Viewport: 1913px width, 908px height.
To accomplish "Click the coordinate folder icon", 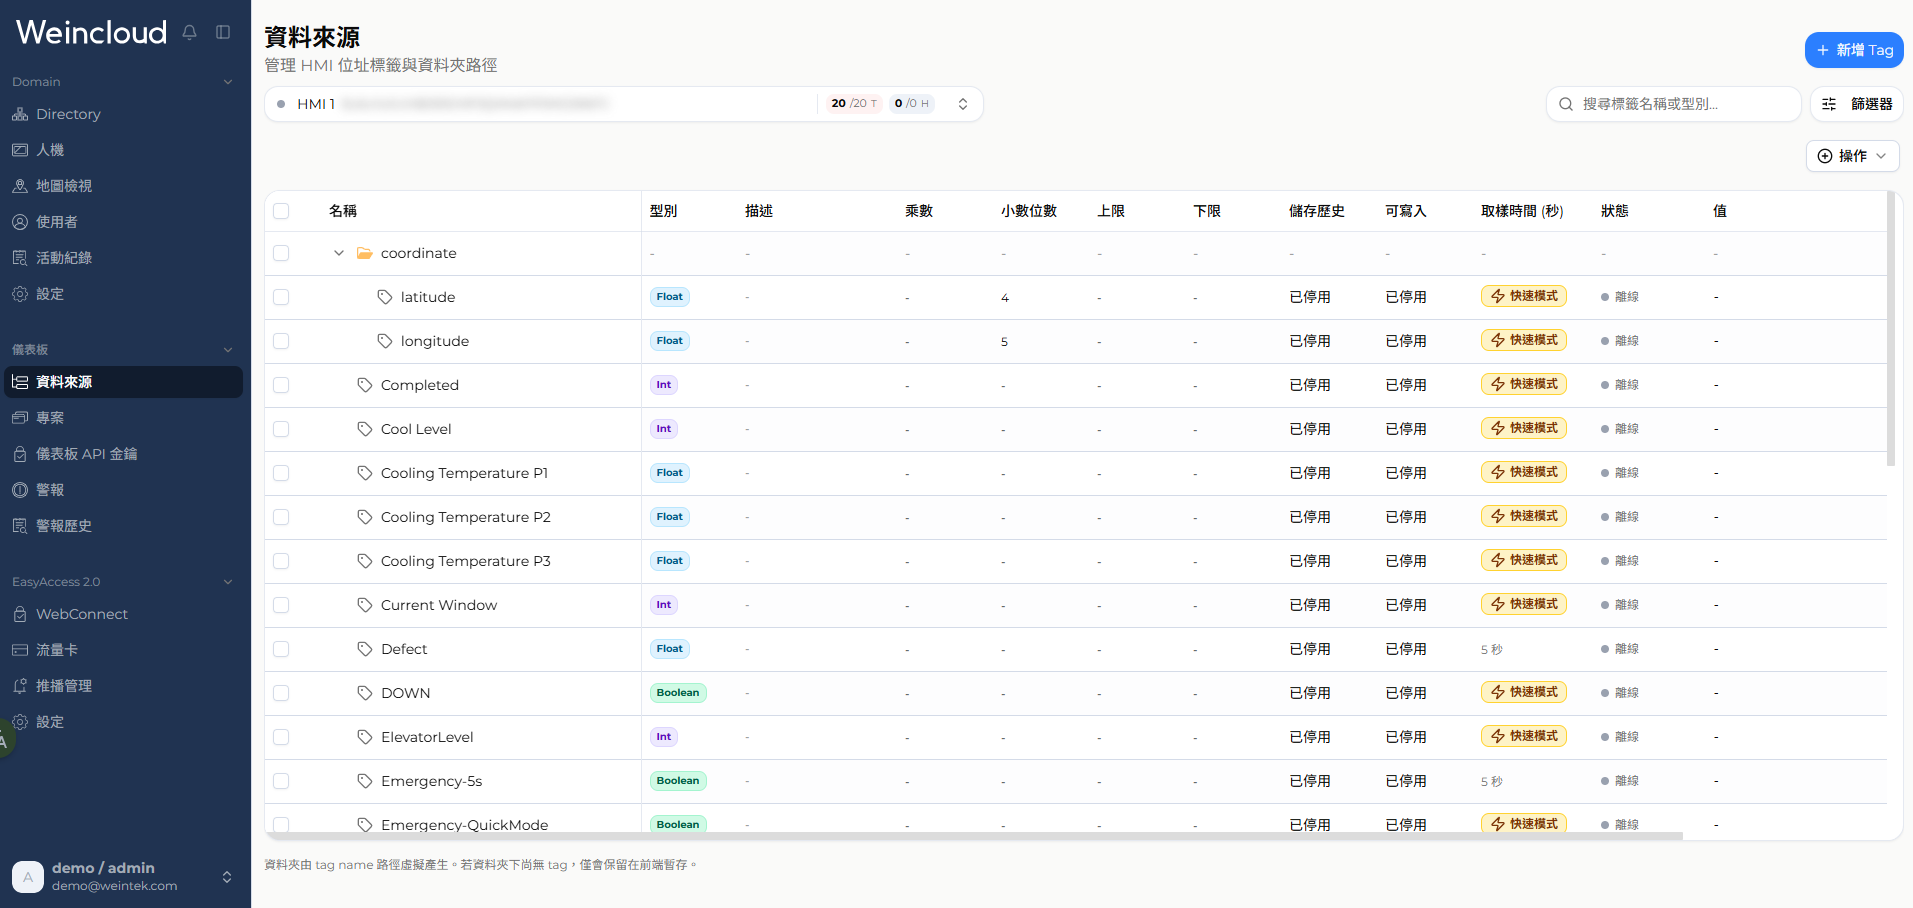I will coord(365,253).
